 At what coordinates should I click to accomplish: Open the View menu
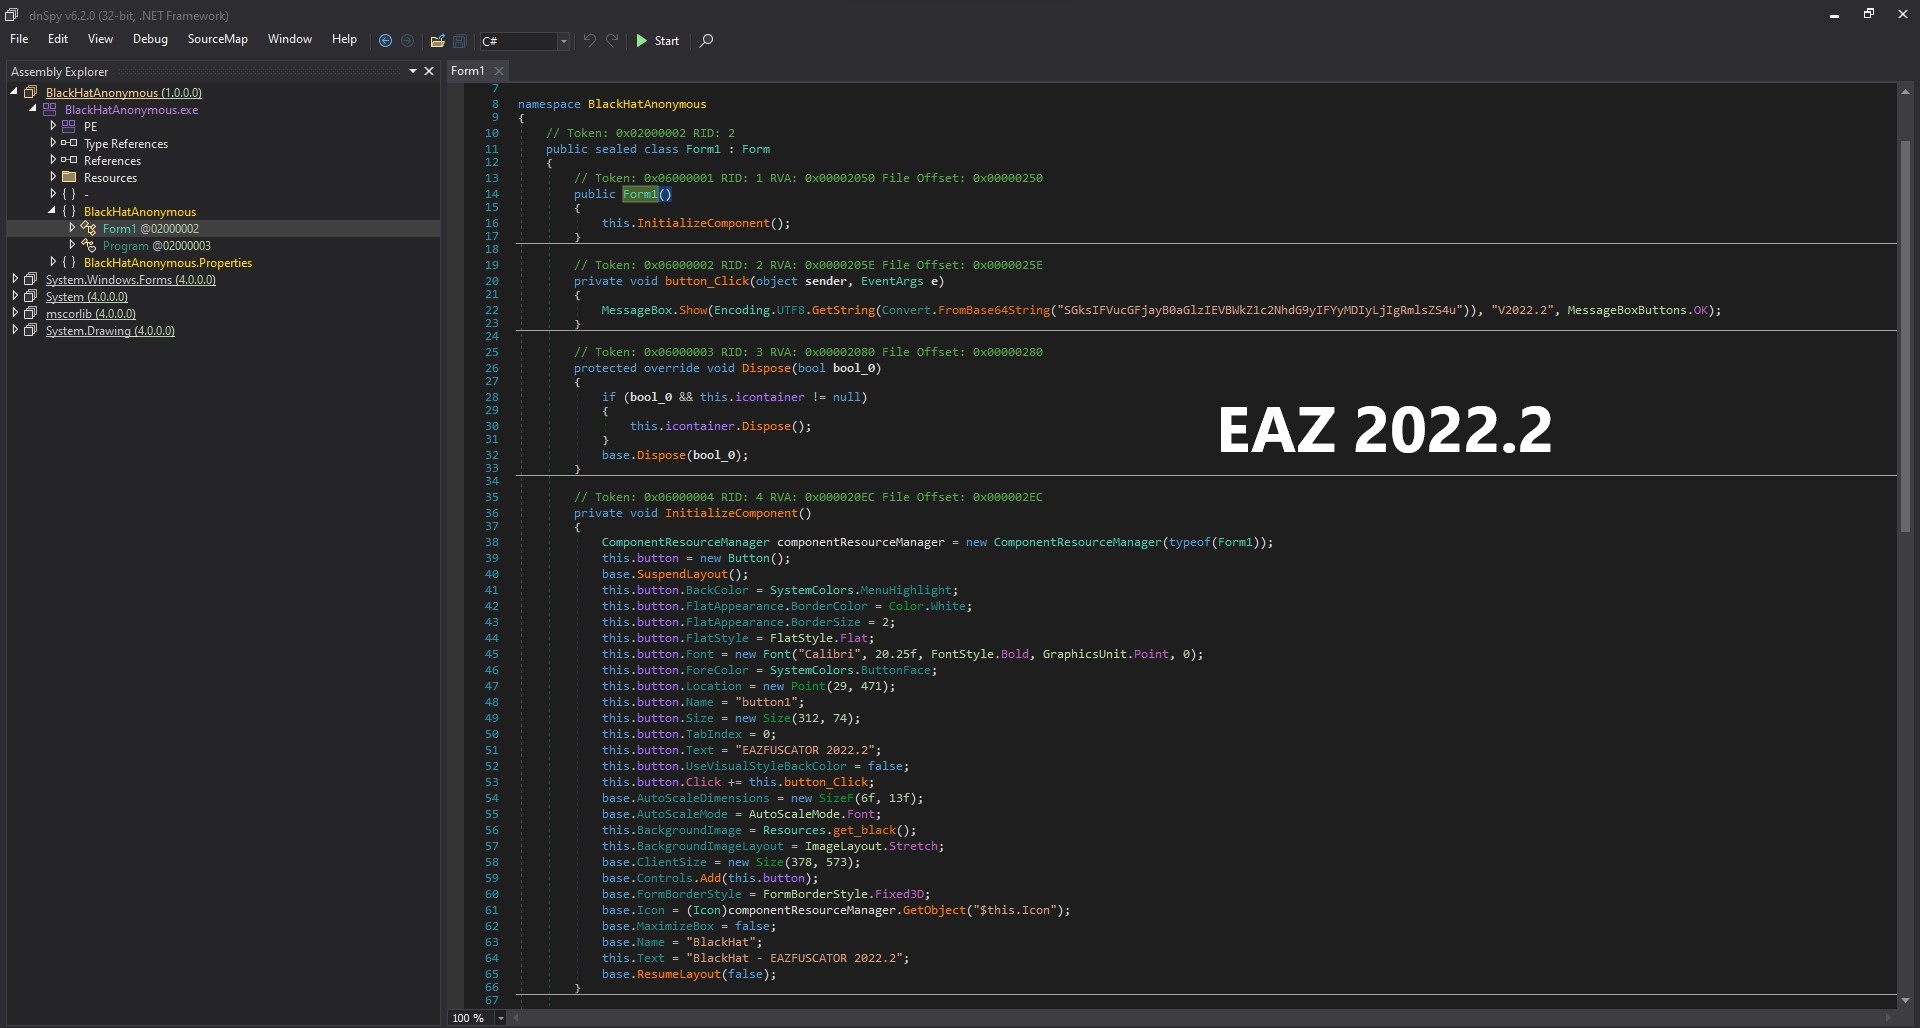tap(100, 39)
